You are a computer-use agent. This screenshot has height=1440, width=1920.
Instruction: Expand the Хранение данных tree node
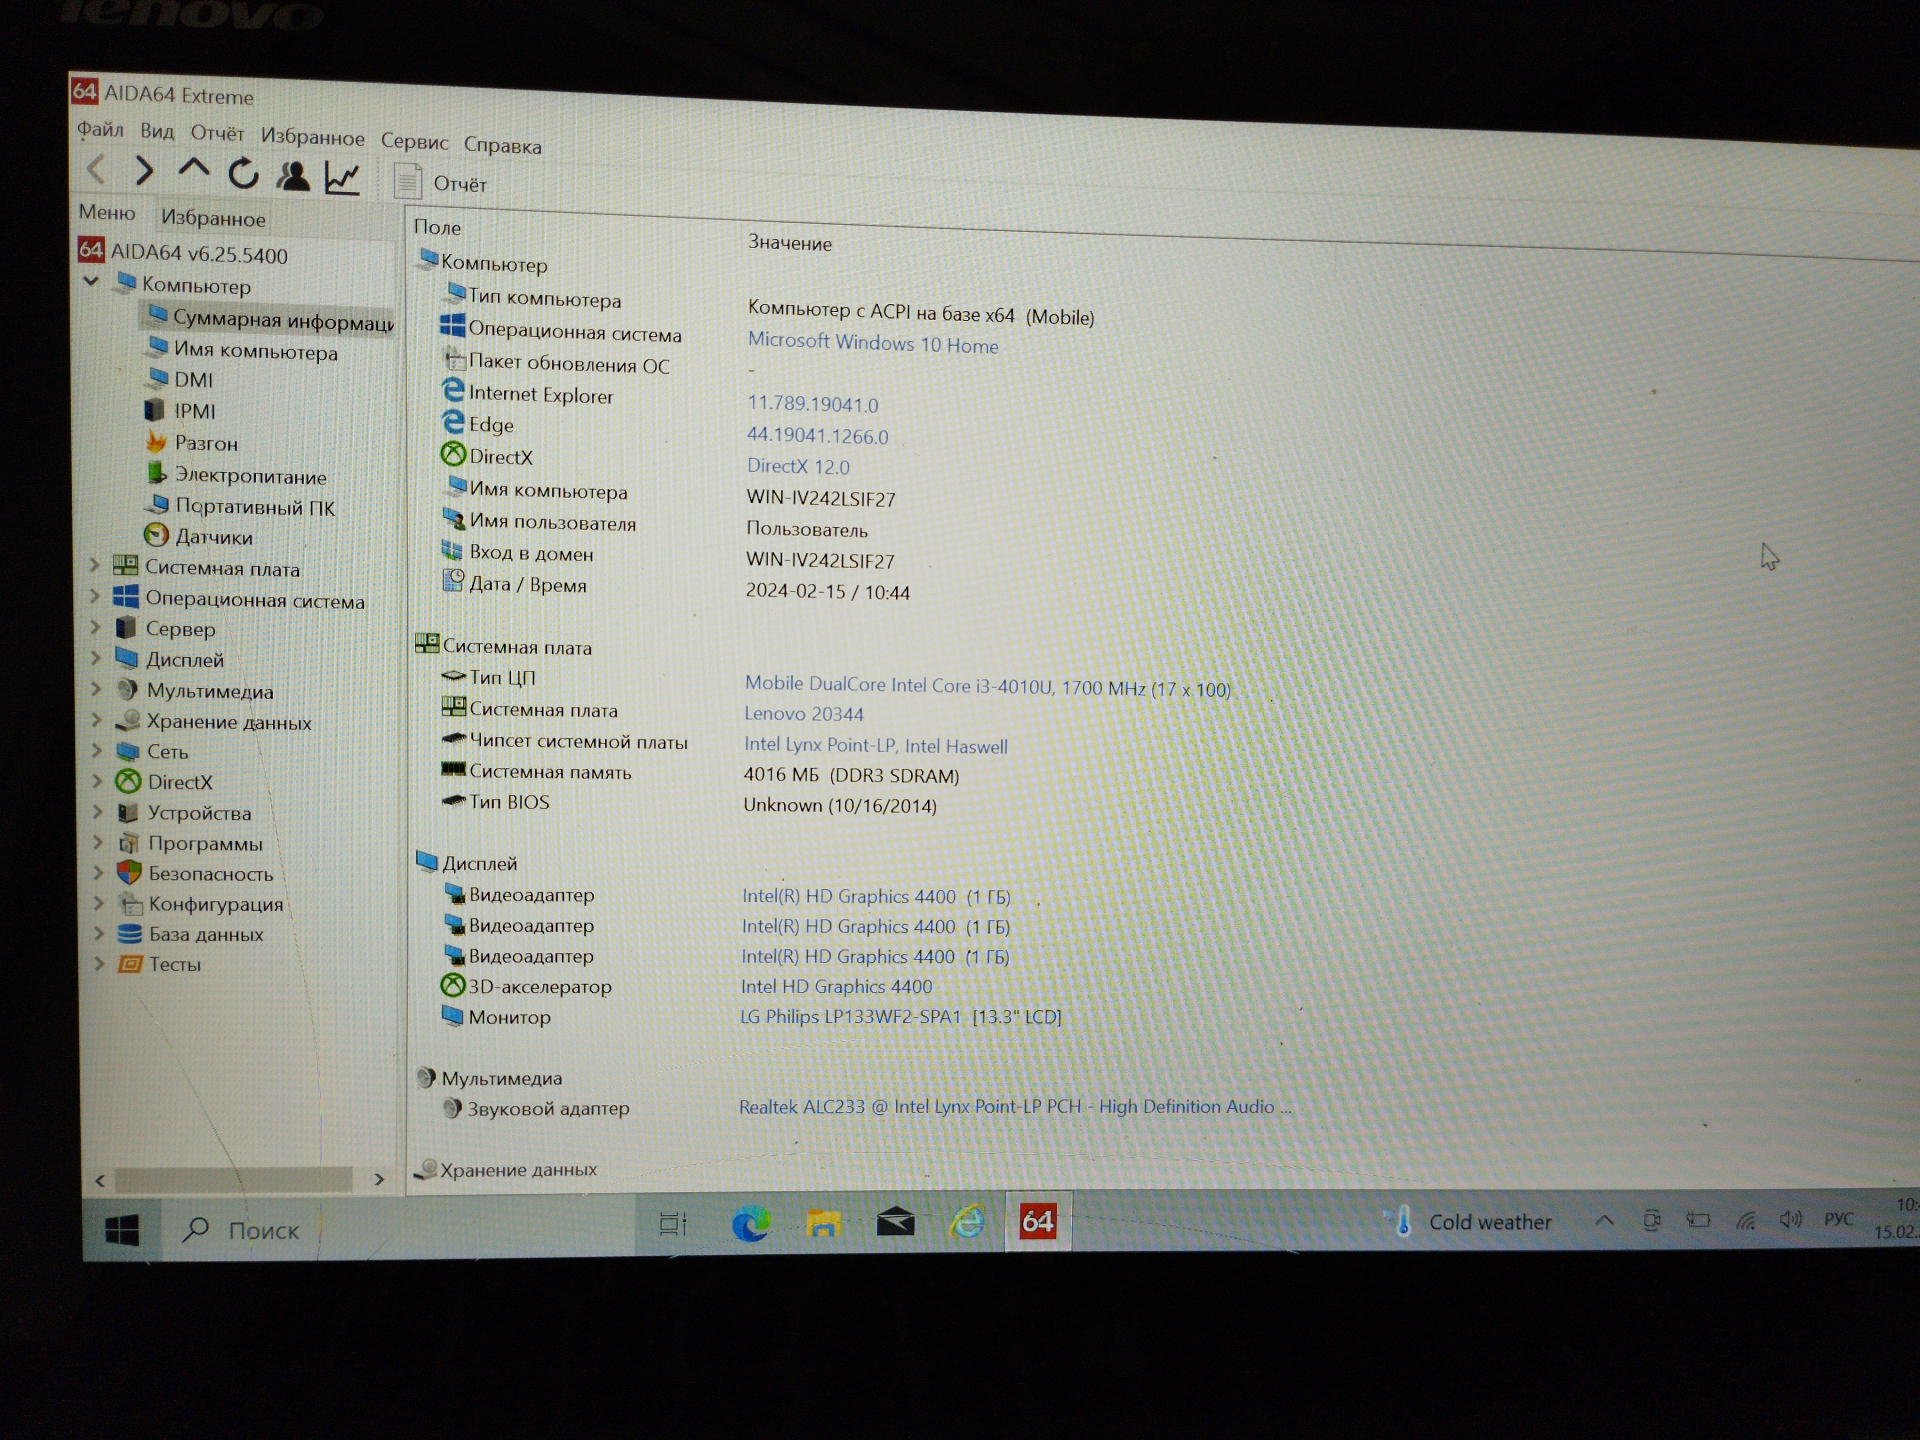pos(97,720)
